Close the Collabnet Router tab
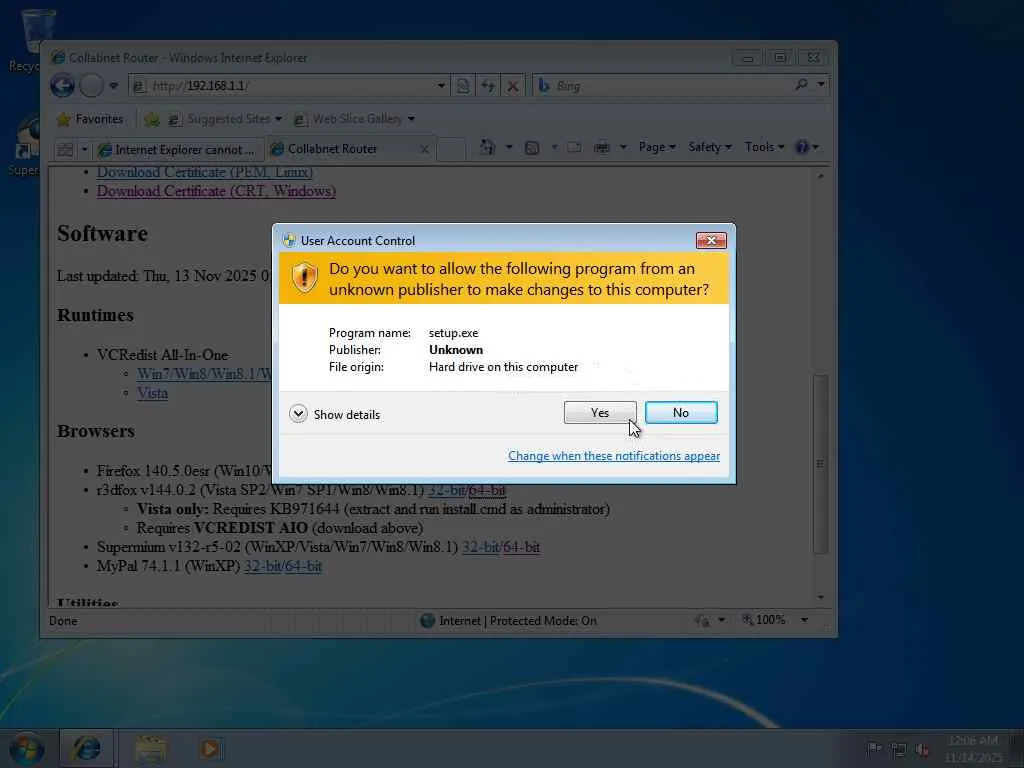This screenshot has width=1024, height=768. pos(424,150)
